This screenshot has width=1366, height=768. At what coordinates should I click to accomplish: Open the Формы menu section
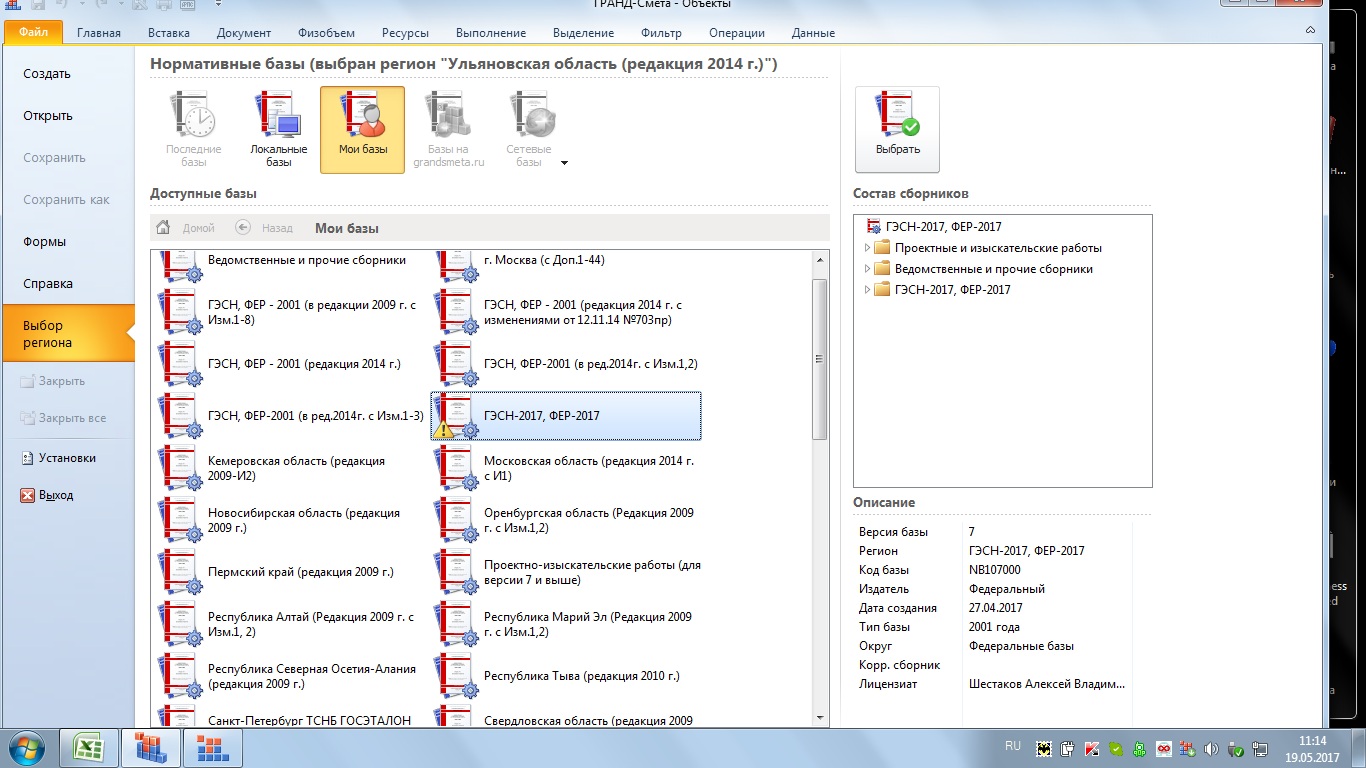click(67, 242)
